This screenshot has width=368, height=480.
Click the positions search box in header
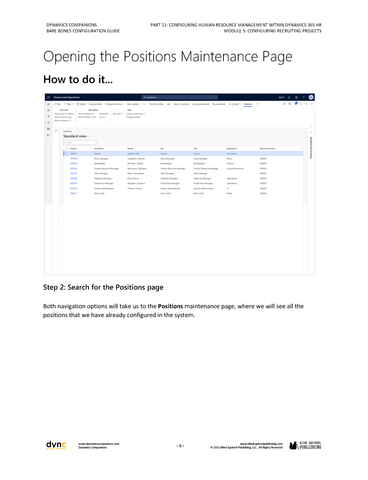coord(180,97)
